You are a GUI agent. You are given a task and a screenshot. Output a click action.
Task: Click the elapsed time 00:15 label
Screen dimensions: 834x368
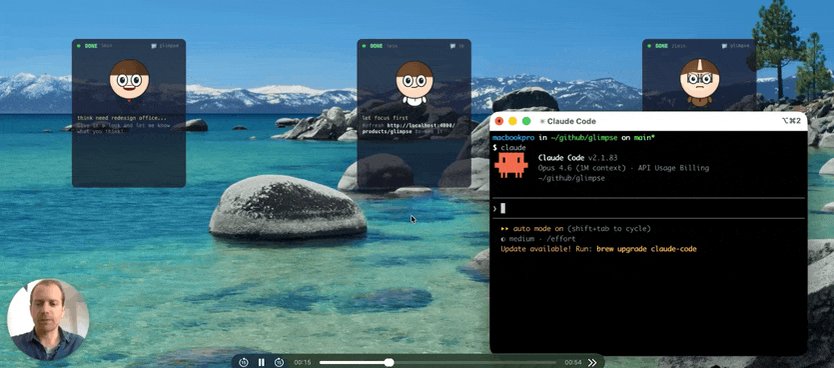coord(302,362)
